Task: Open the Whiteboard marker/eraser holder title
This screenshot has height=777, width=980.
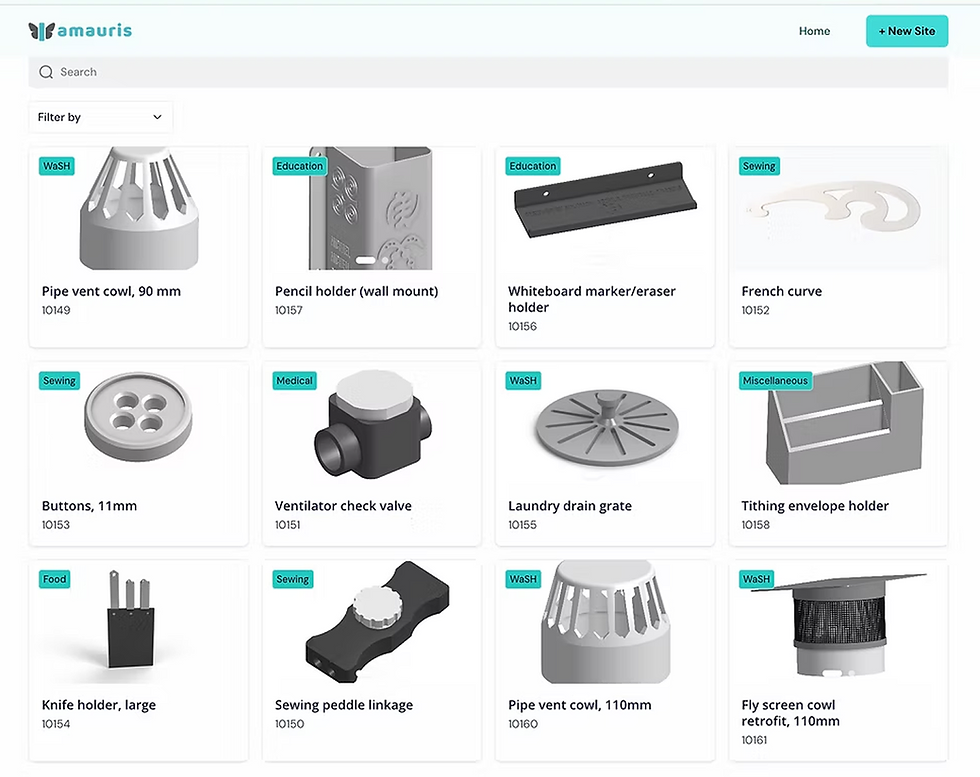Action: (591, 299)
